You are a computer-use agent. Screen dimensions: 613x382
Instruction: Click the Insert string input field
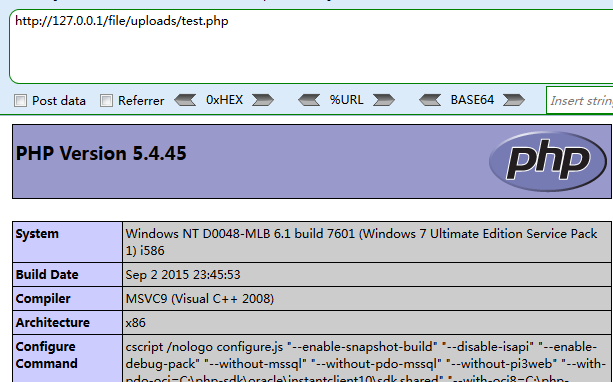click(x=580, y=100)
